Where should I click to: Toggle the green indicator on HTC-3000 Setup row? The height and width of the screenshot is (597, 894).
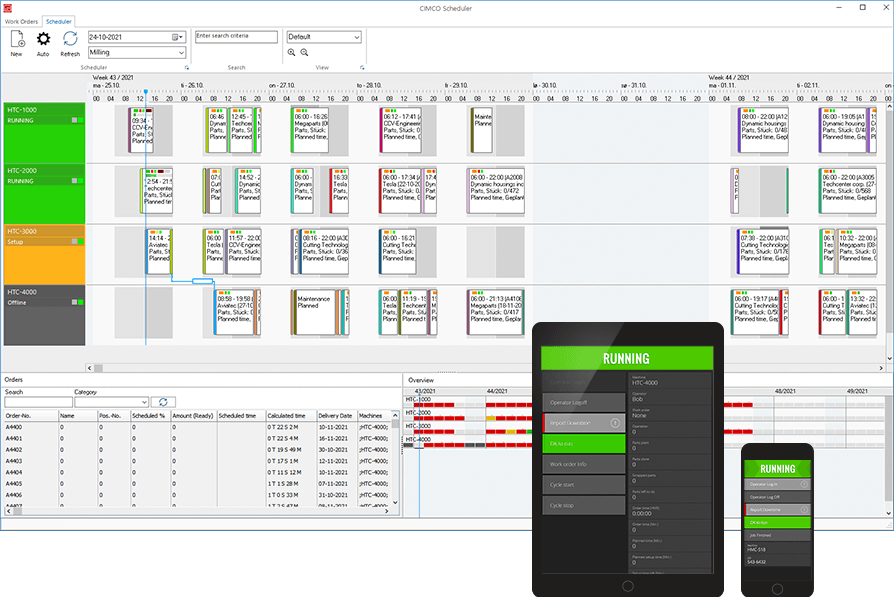tap(80, 242)
